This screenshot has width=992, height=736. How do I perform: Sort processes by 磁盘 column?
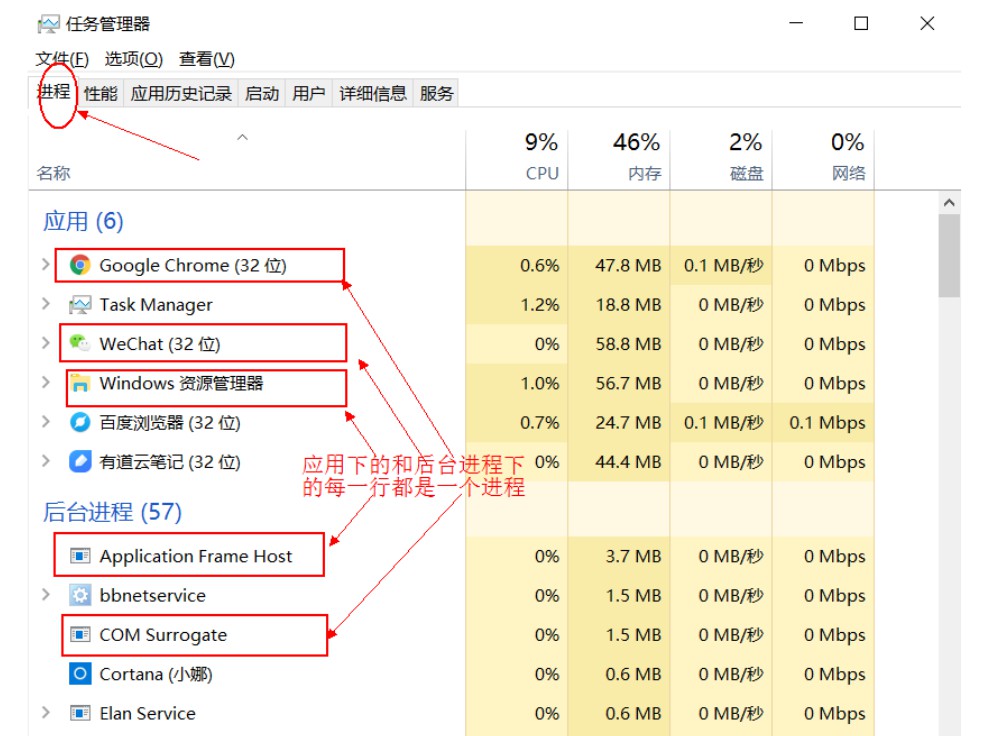(x=721, y=159)
